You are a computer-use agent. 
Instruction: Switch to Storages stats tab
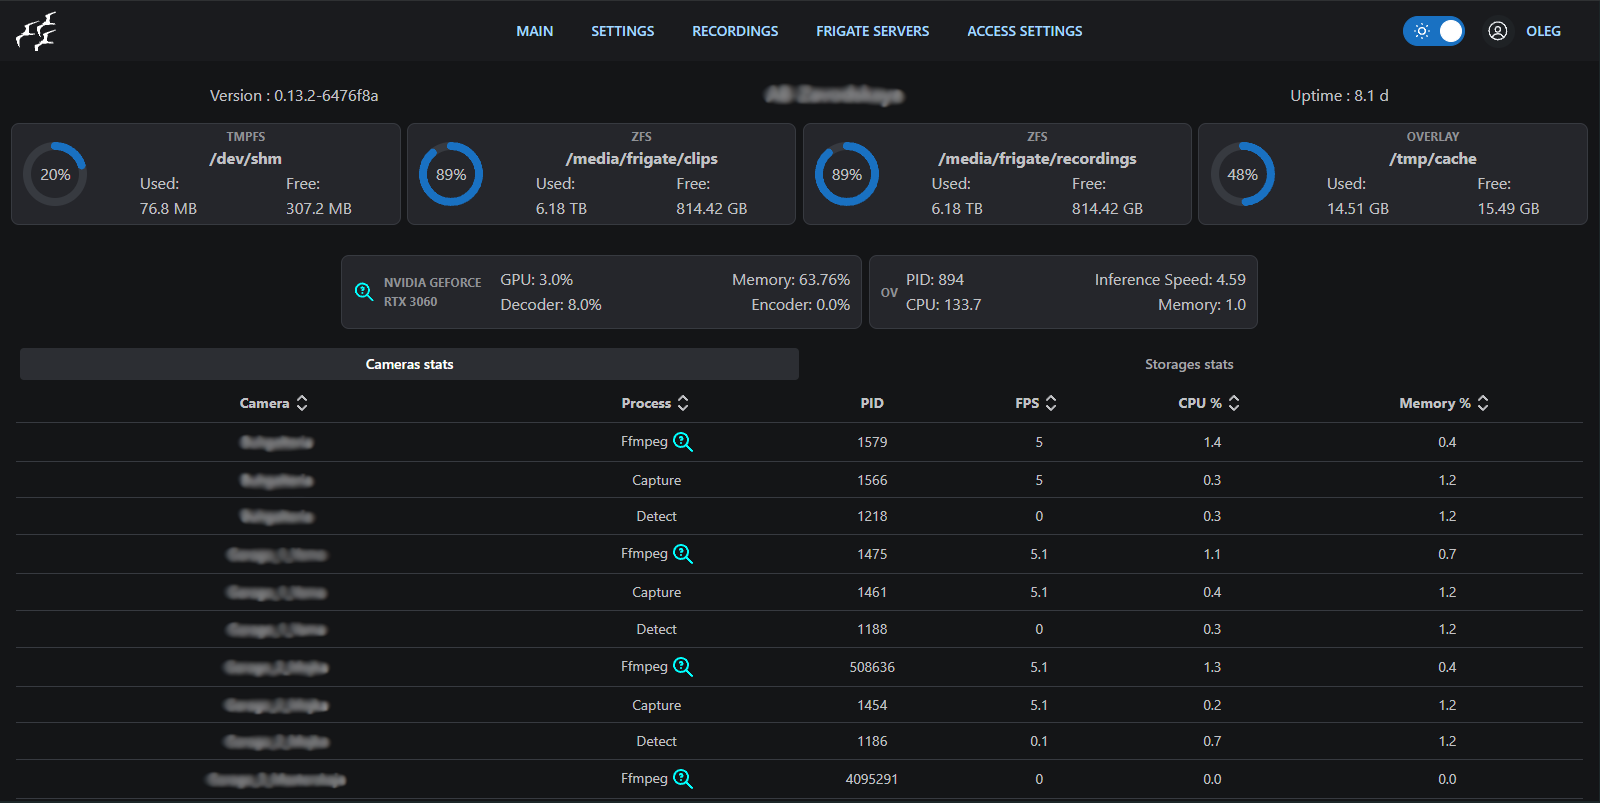[x=1189, y=364]
